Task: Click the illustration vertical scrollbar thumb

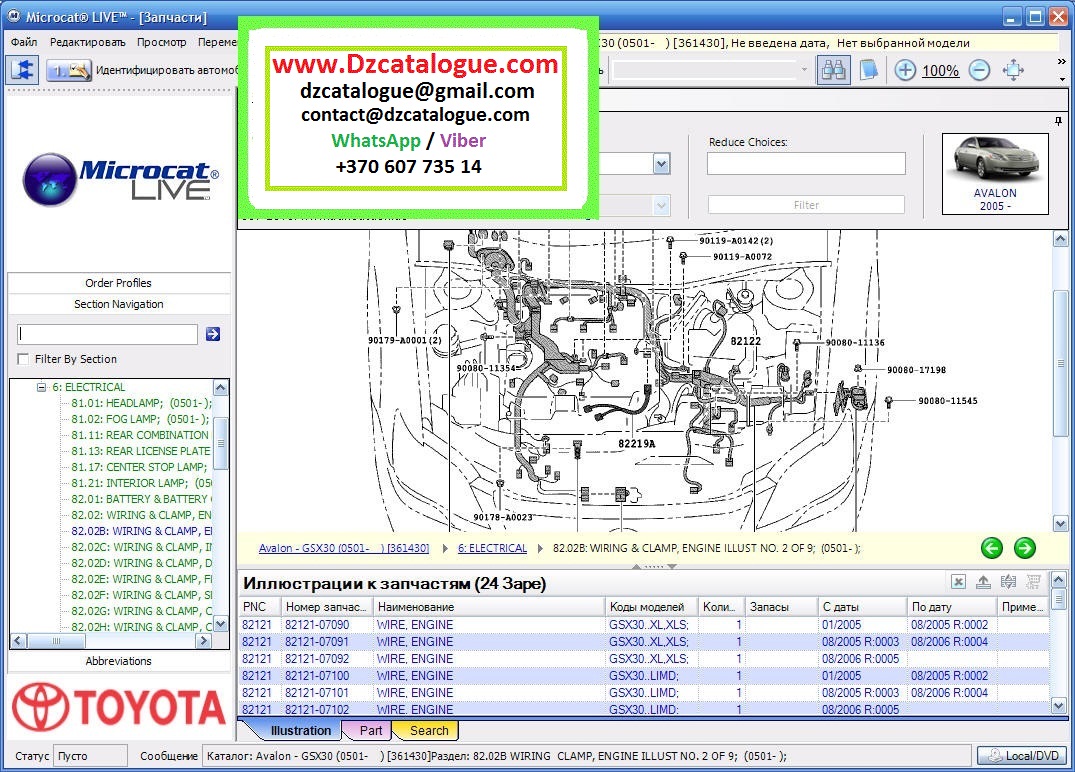Action: [1060, 363]
